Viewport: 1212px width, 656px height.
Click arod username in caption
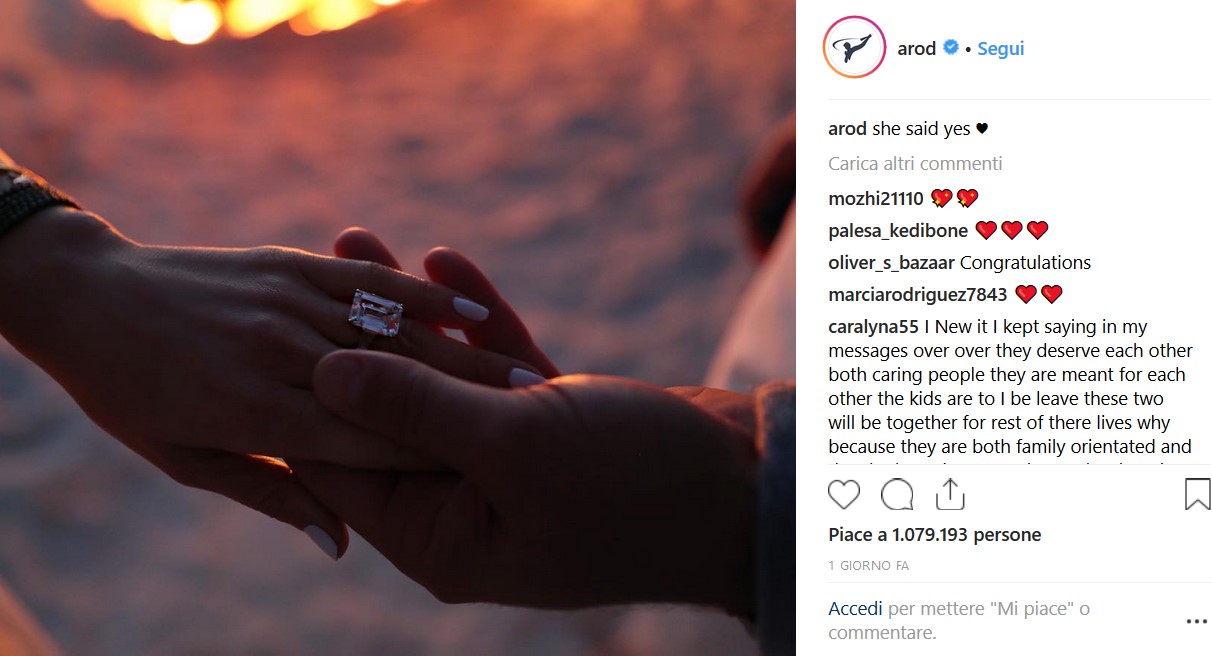pyautogui.click(x=847, y=129)
